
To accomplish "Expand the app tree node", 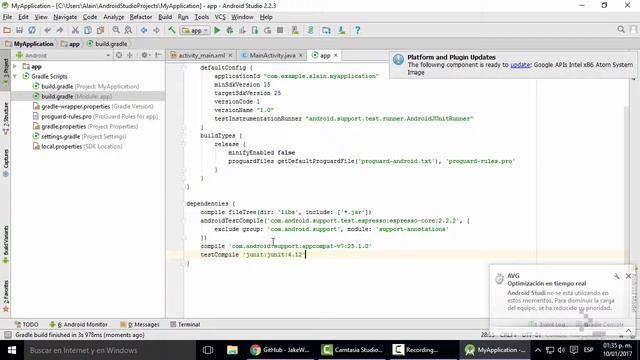I will pyautogui.click(x=15, y=66).
